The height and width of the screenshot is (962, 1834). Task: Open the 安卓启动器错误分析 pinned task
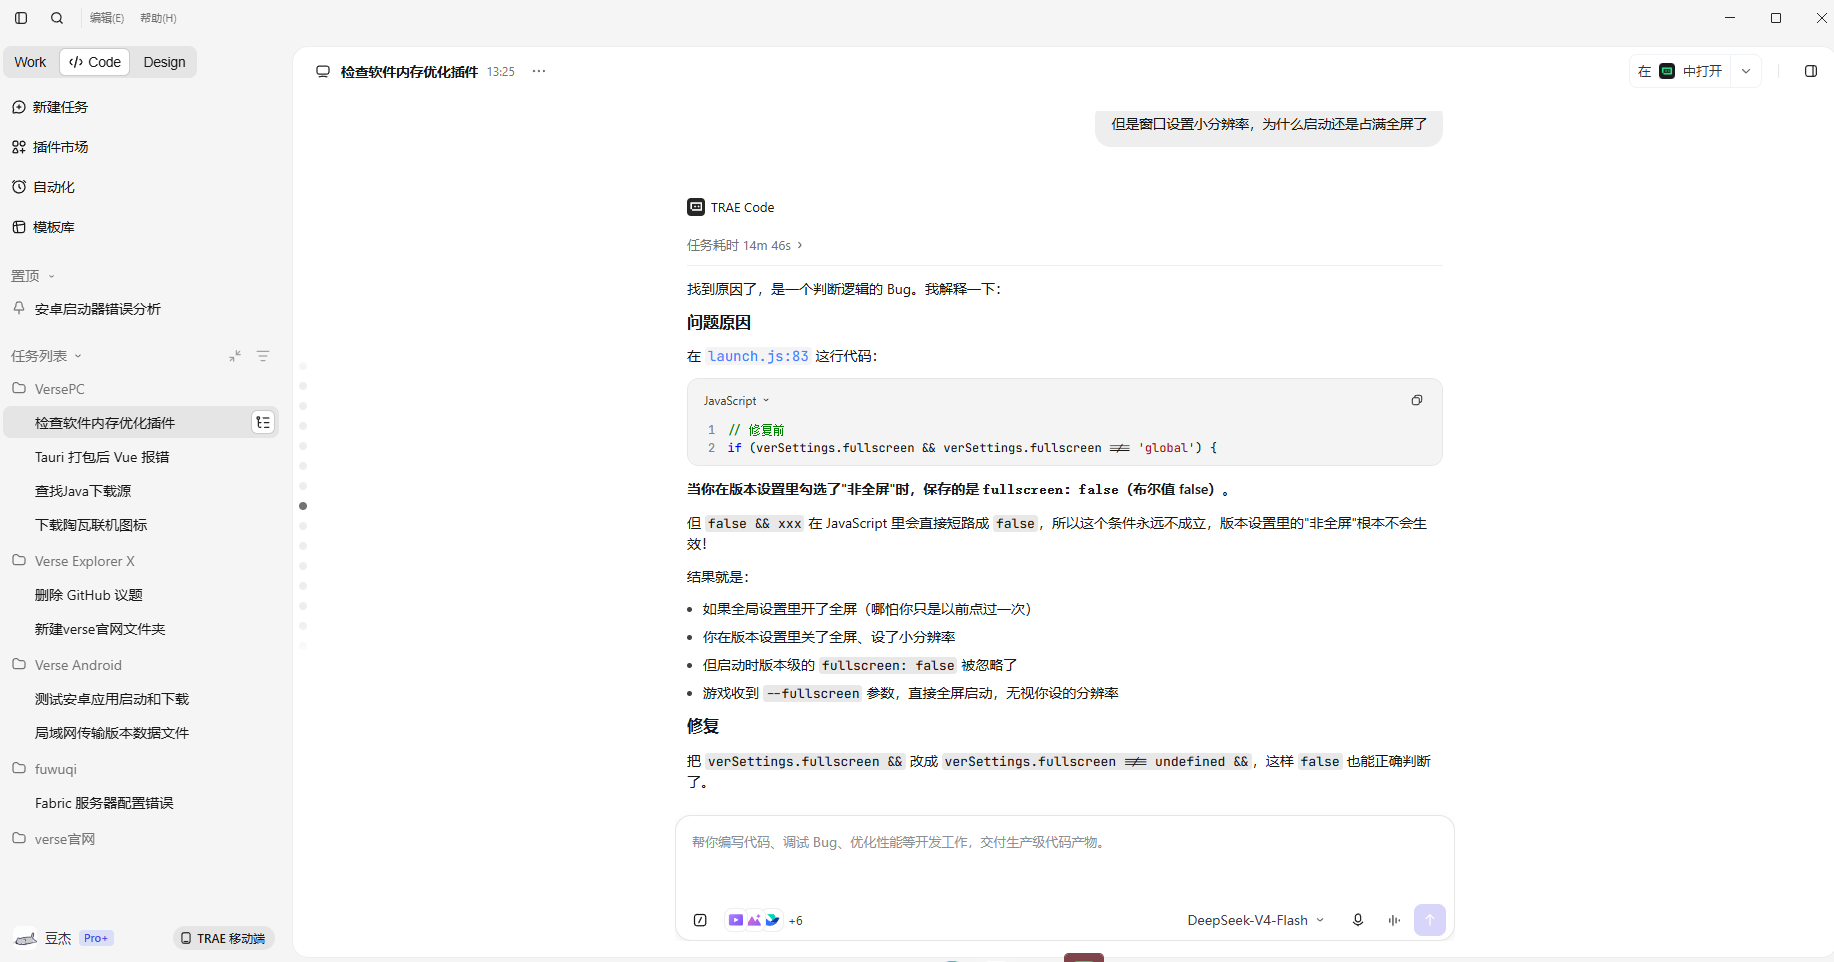pyautogui.click(x=98, y=309)
